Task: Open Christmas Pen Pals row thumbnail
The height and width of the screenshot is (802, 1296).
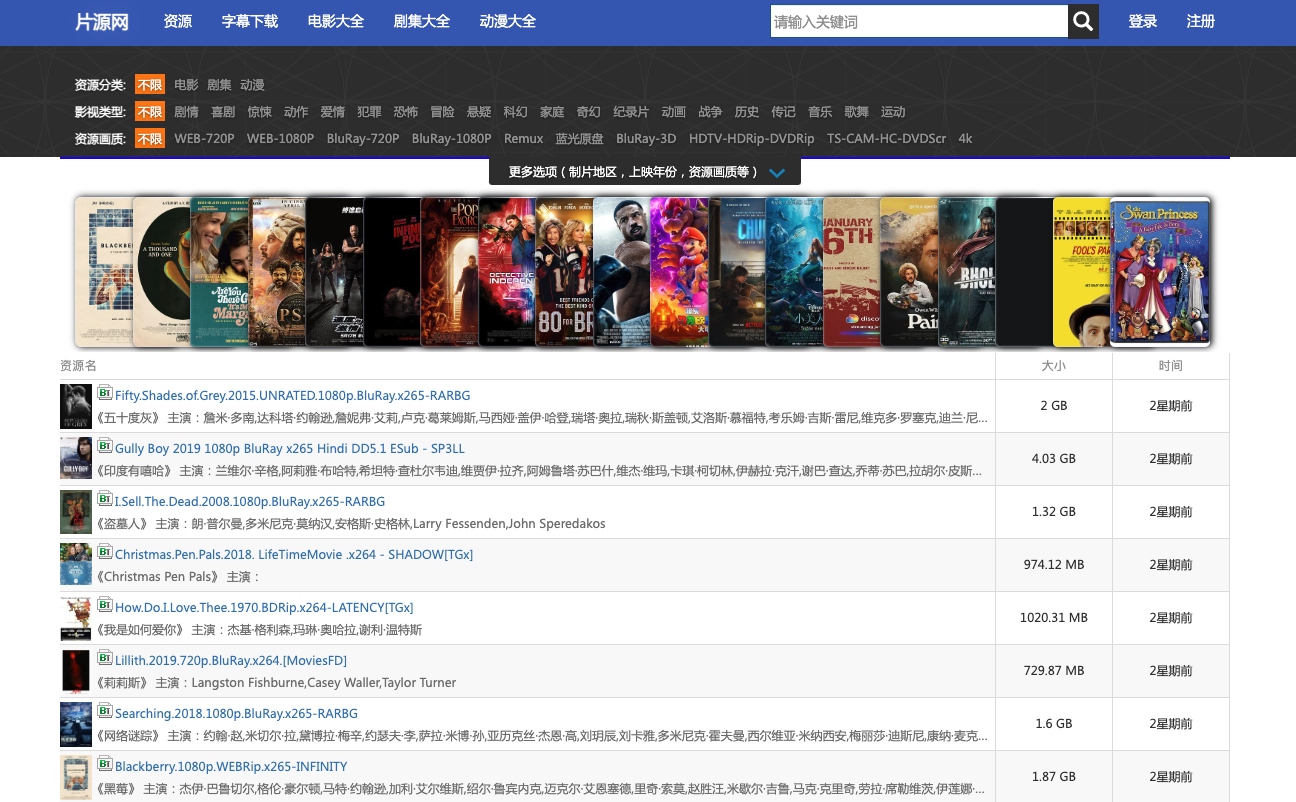Action: click(76, 565)
